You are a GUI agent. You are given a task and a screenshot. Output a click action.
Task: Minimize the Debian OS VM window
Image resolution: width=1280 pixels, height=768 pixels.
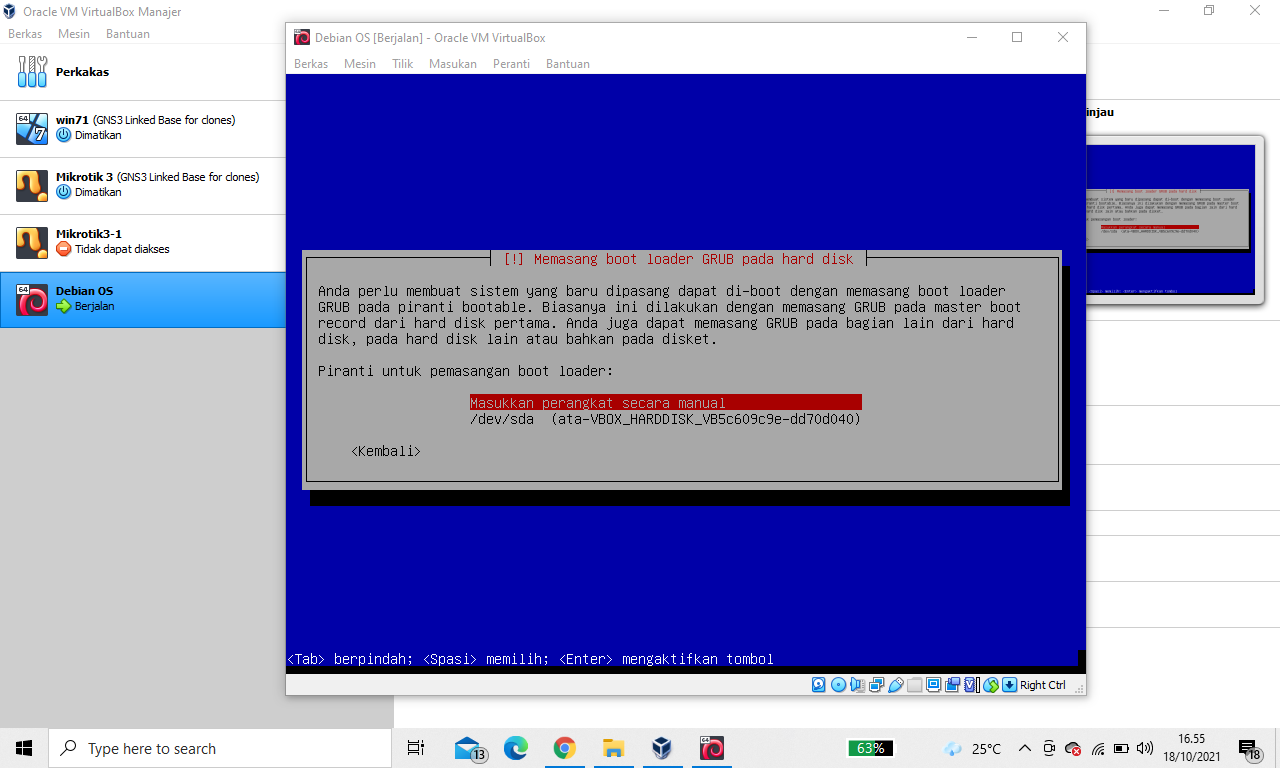click(971, 37)
